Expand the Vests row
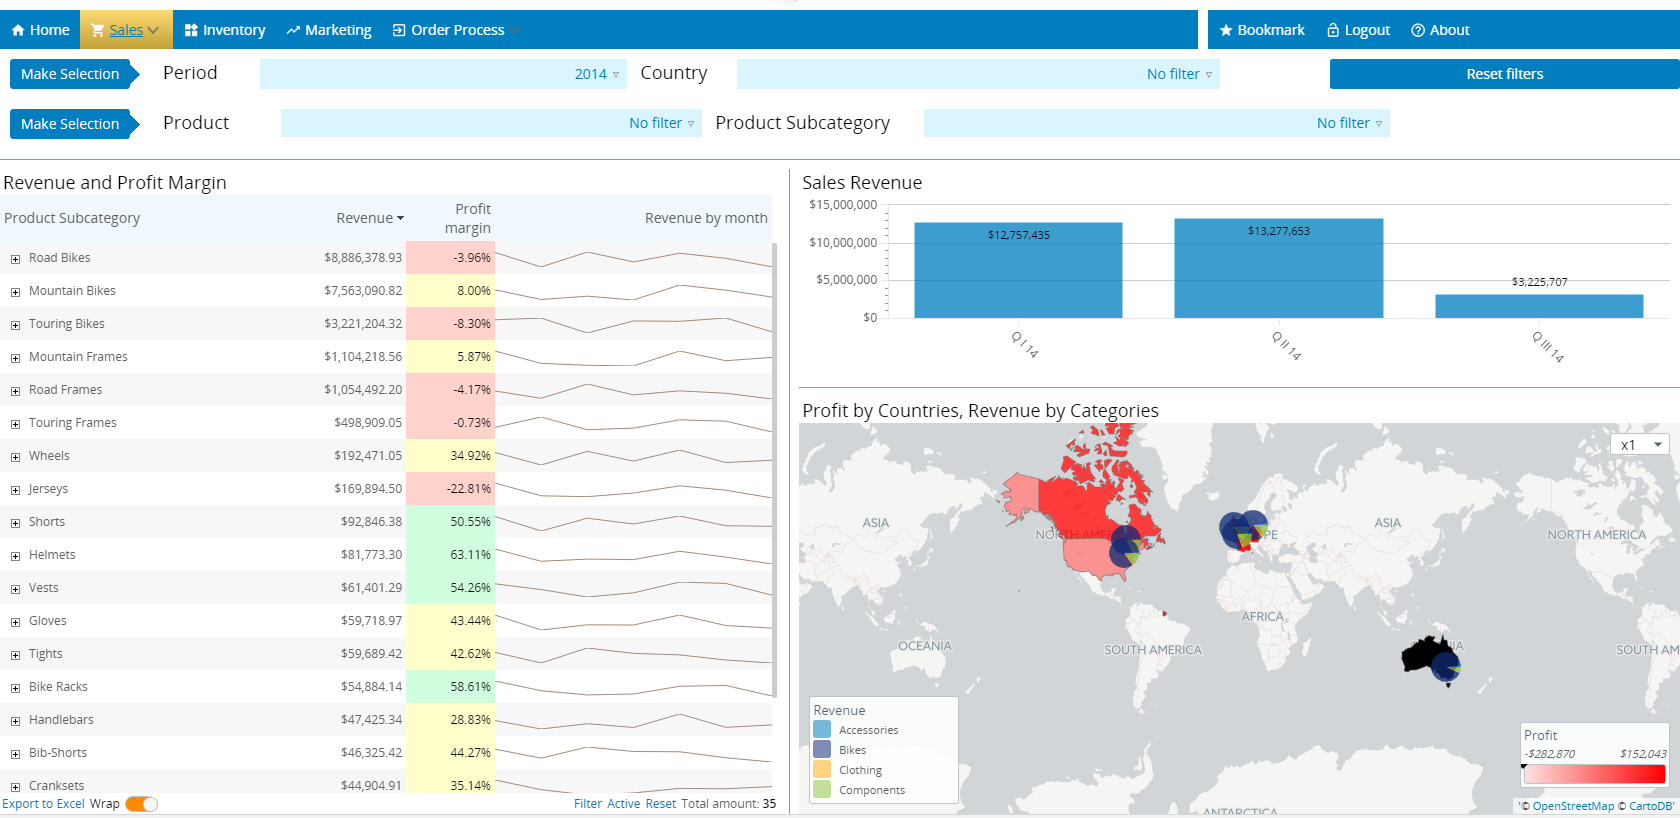The height and width of the screenshot is (818, 1680). [x=15, y=589]
